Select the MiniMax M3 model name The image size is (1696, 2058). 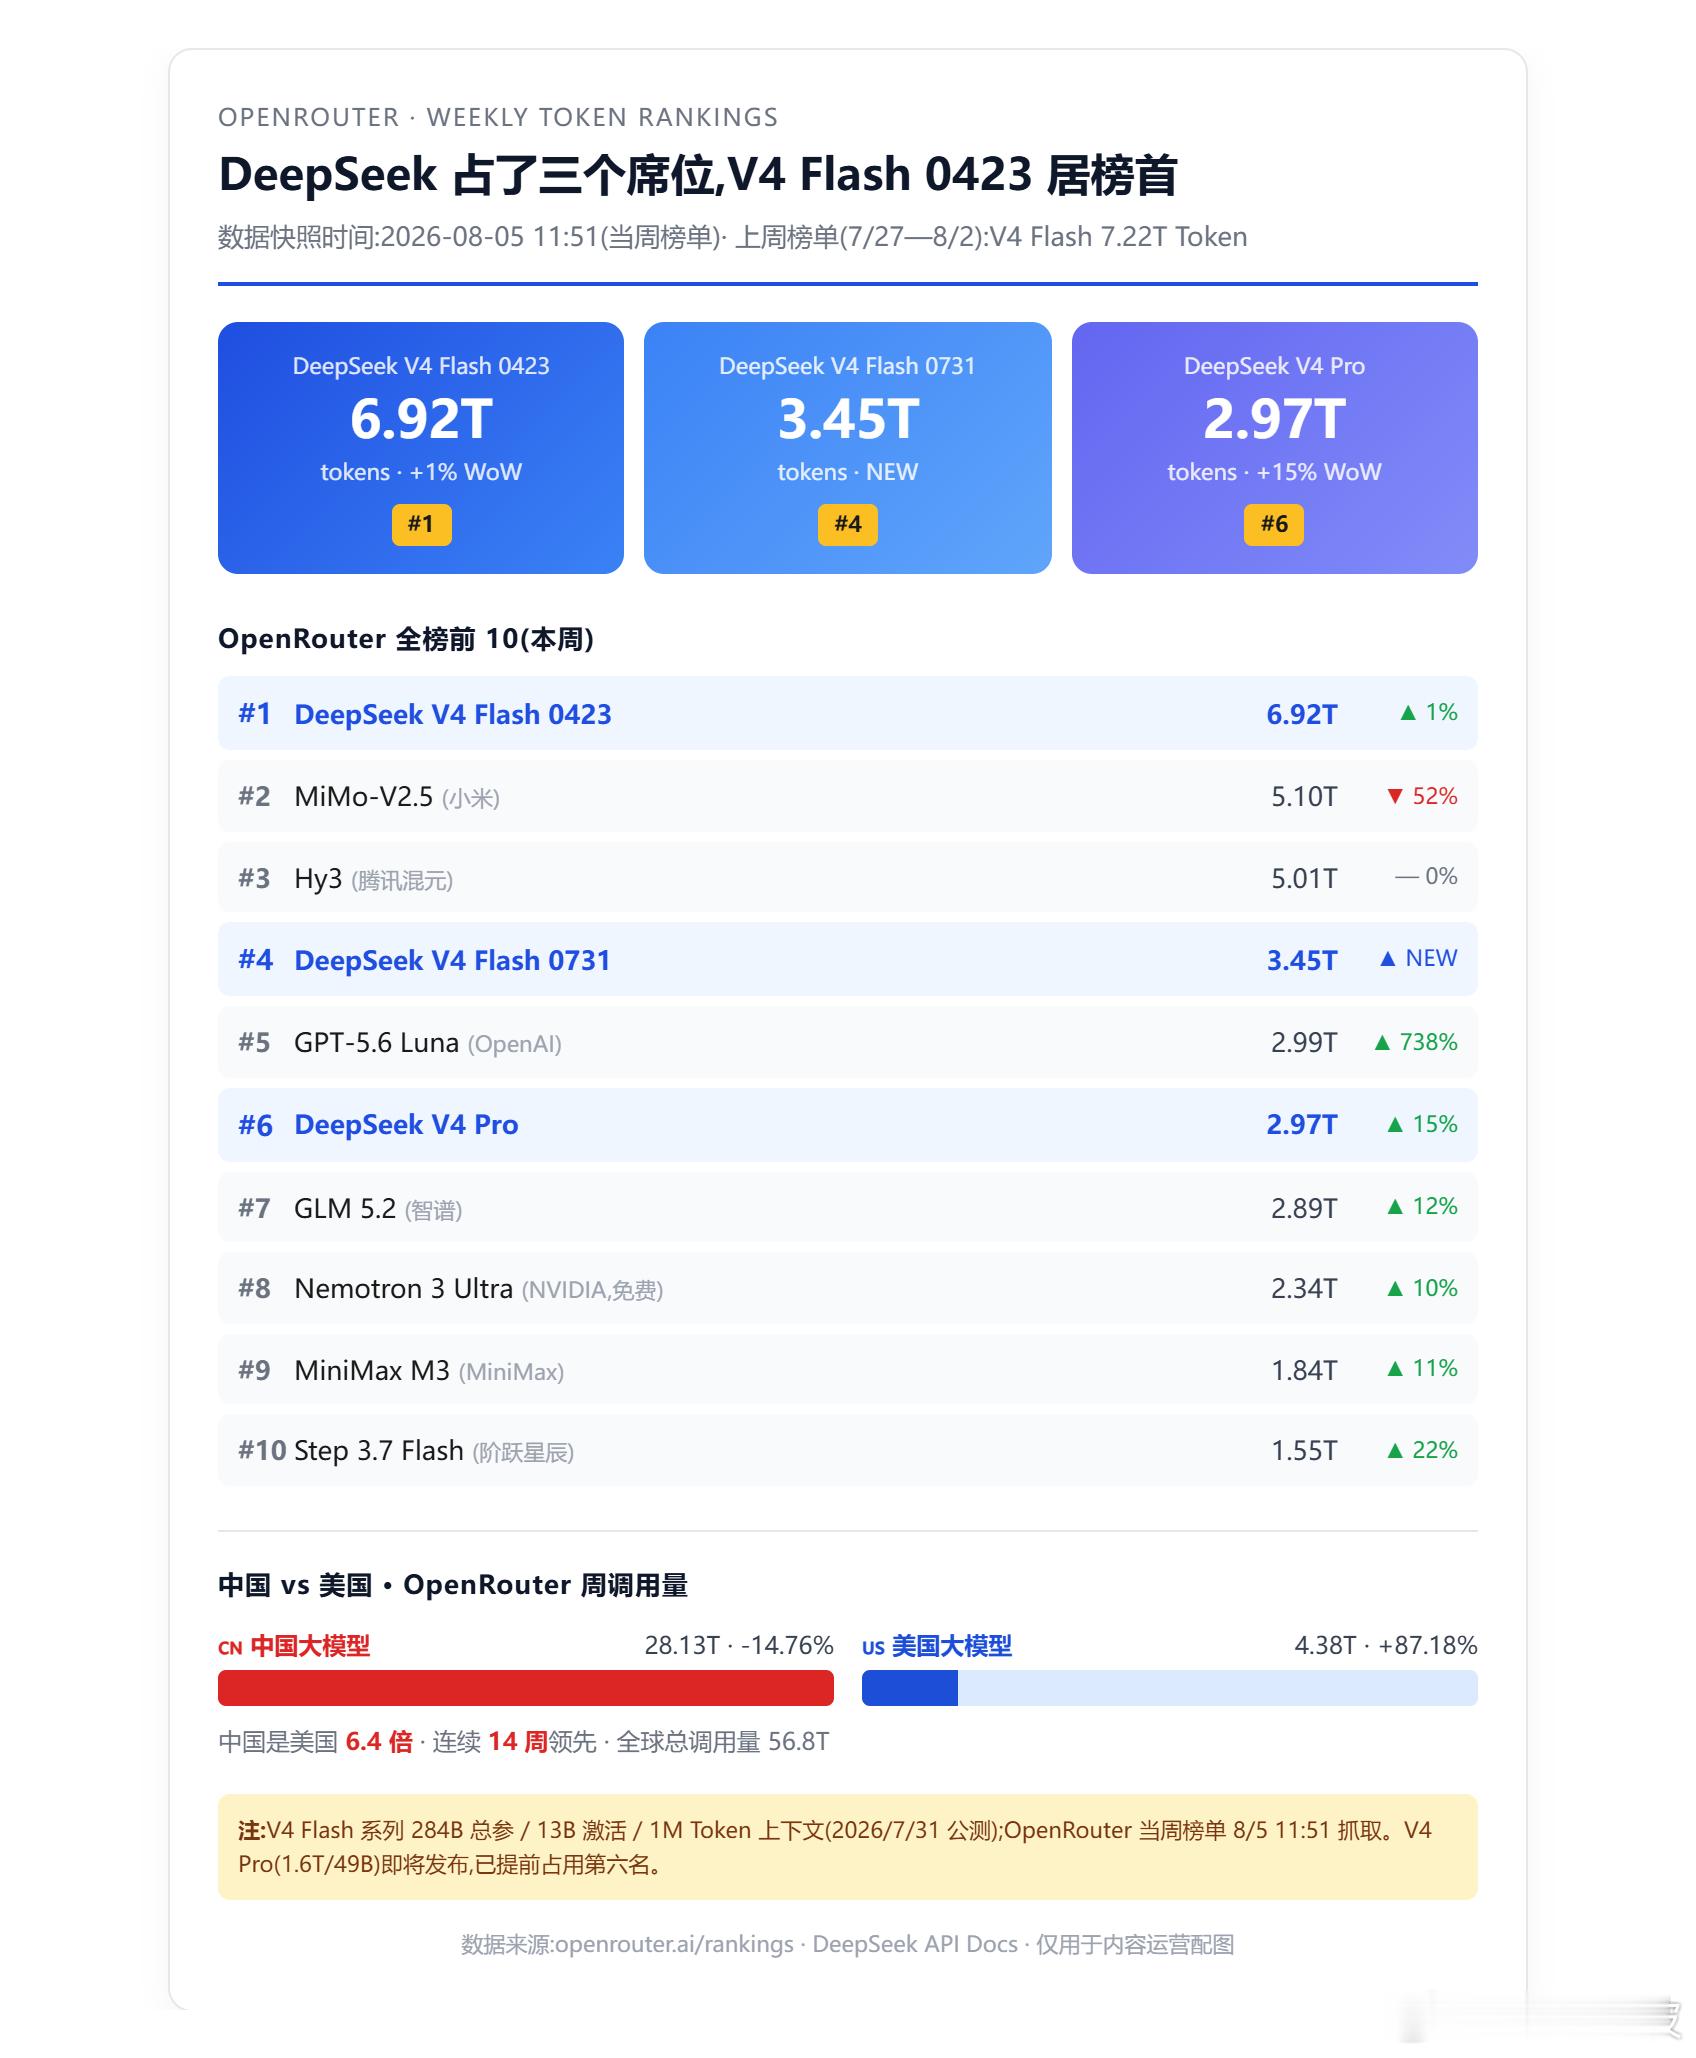point(372,1370)
